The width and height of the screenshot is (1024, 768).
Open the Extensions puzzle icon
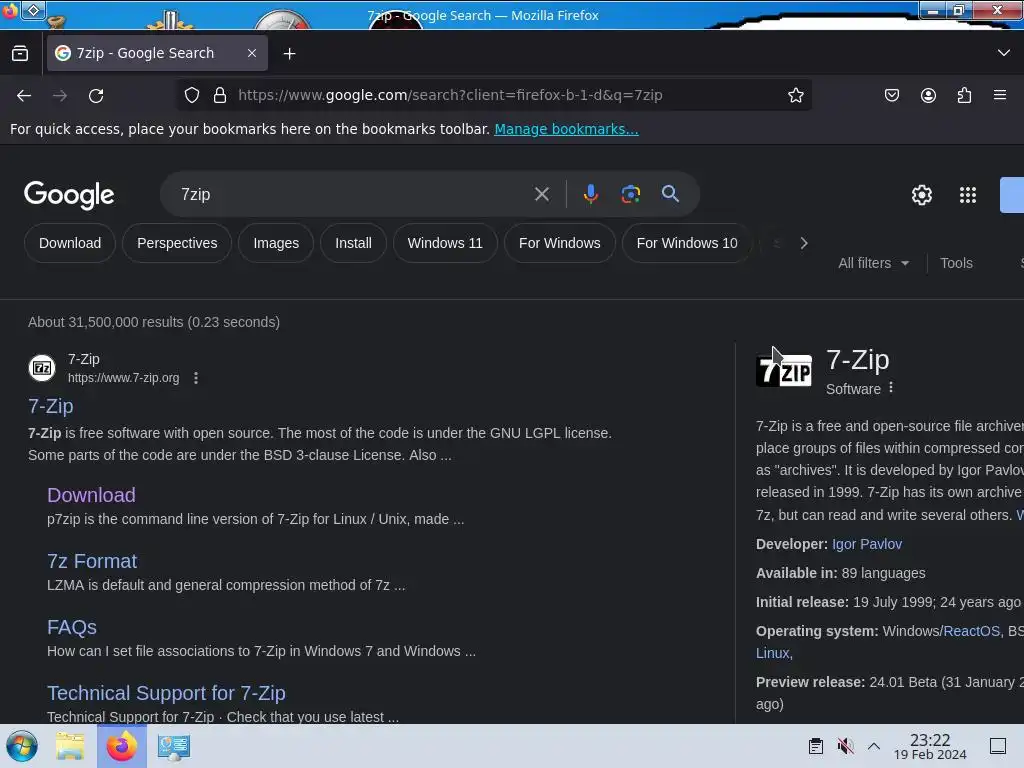pyautogui.click(x=964, y=95)
